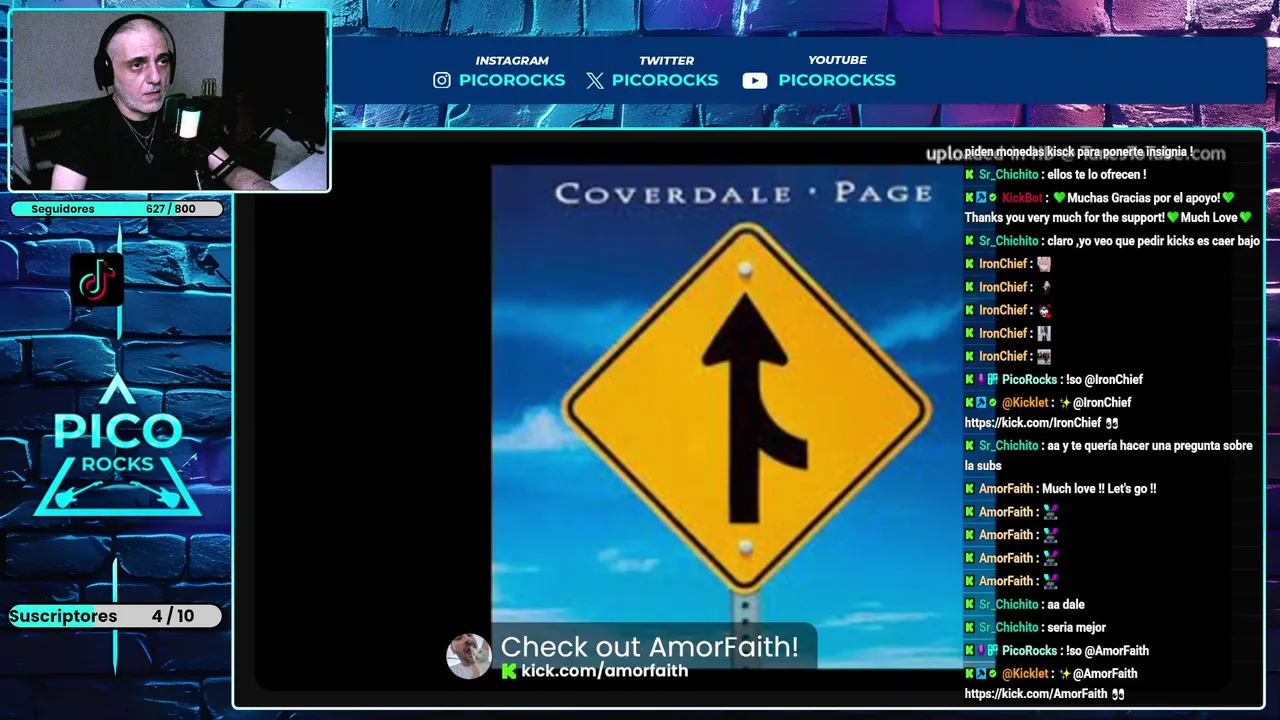Open kick.com/amorfaith link in the banner
This screenshot has width=1280, height=720.
[x=604, y=671]
